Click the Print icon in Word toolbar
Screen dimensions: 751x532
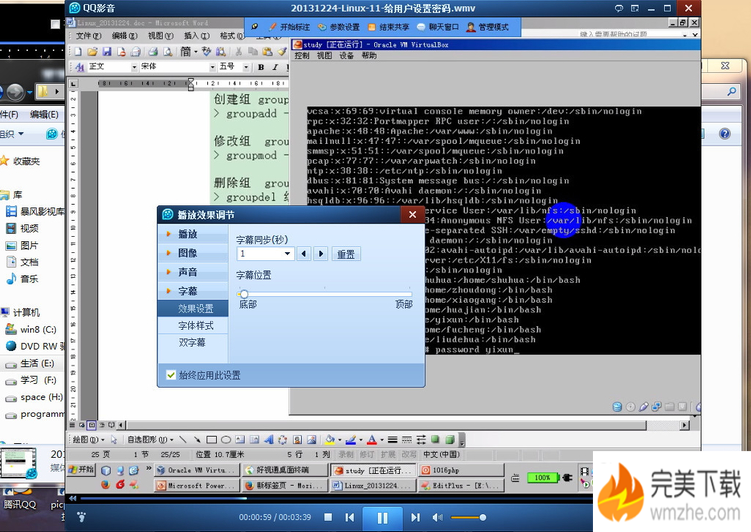[153, 51]
